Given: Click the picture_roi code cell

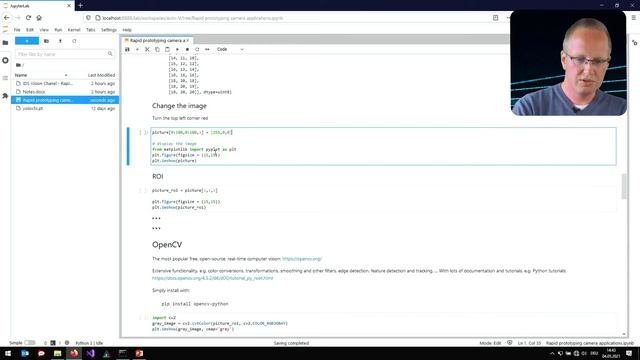Looking at the screenshot, I should coord(383,199).
